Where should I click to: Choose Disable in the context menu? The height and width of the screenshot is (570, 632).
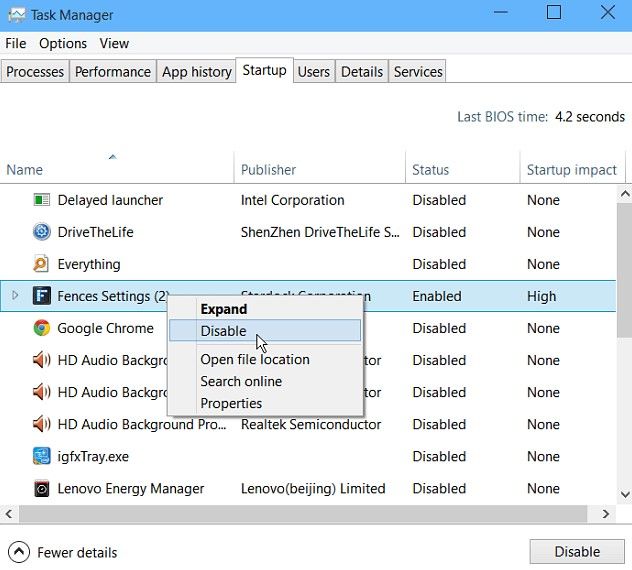(x=265, y=331)
